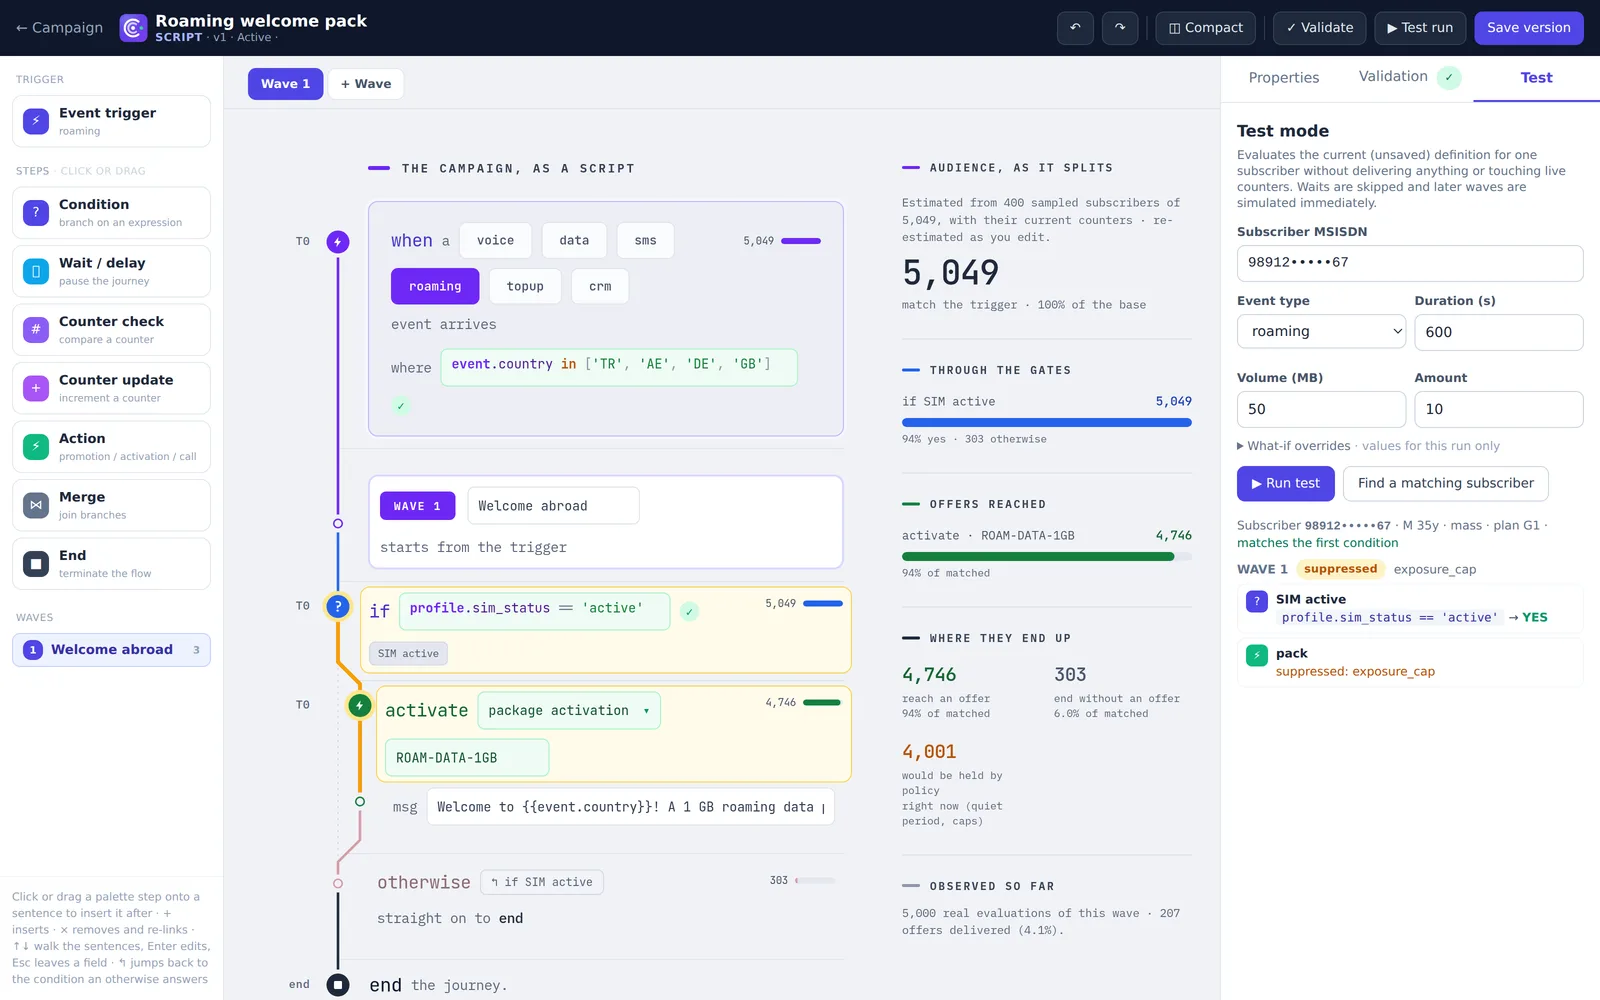Open the Event type roaming dropdown

[1321, 332]
